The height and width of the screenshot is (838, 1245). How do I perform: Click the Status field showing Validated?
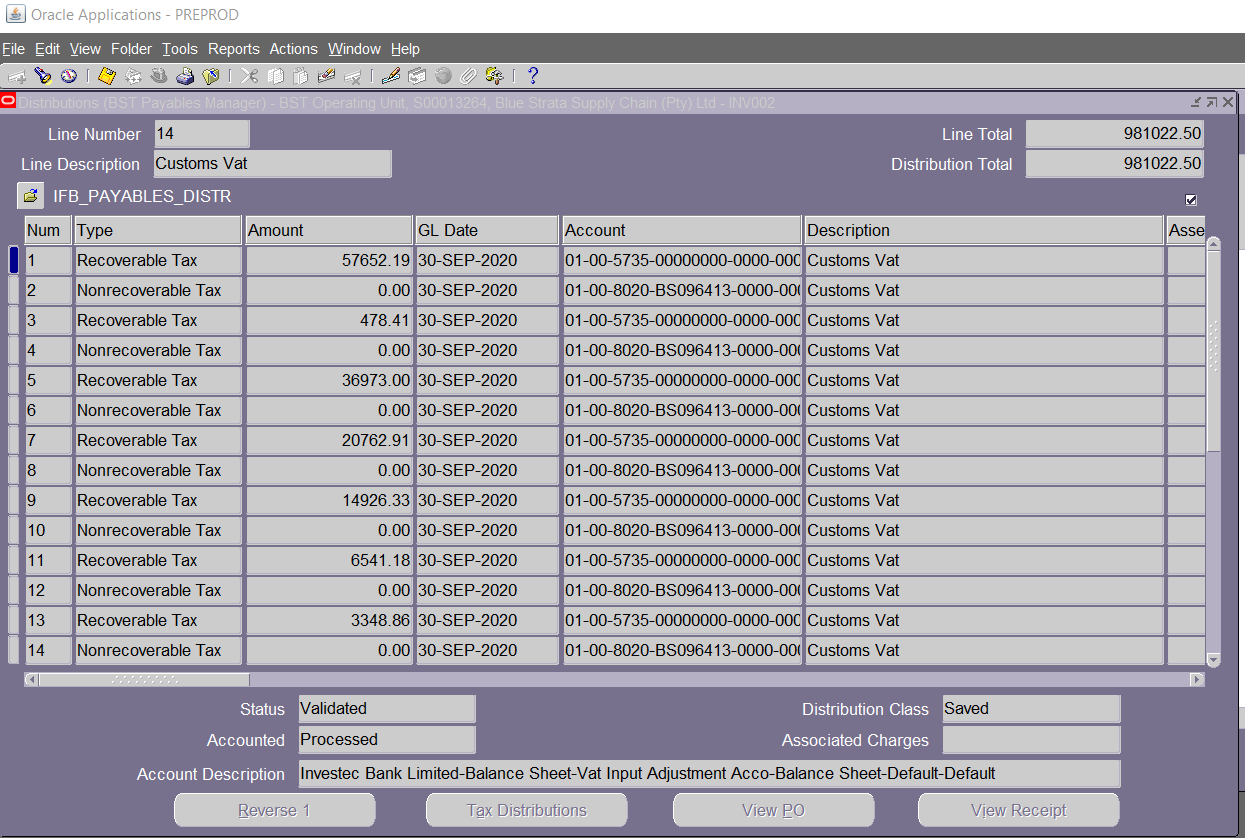[x=387, y=709]
